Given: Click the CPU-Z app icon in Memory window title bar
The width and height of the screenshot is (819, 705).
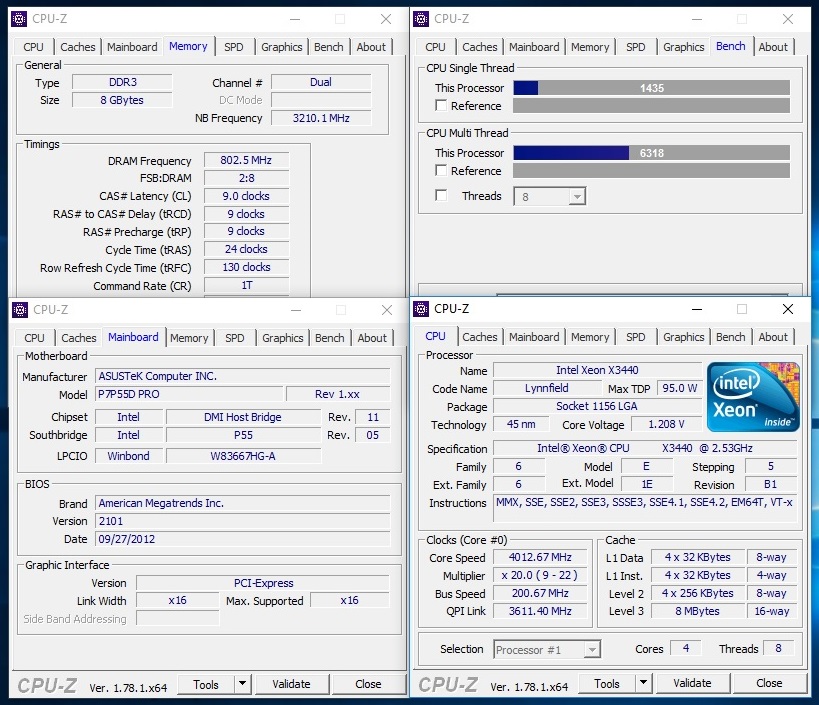Looking at the screenshot, I should [x=19, y=19].
